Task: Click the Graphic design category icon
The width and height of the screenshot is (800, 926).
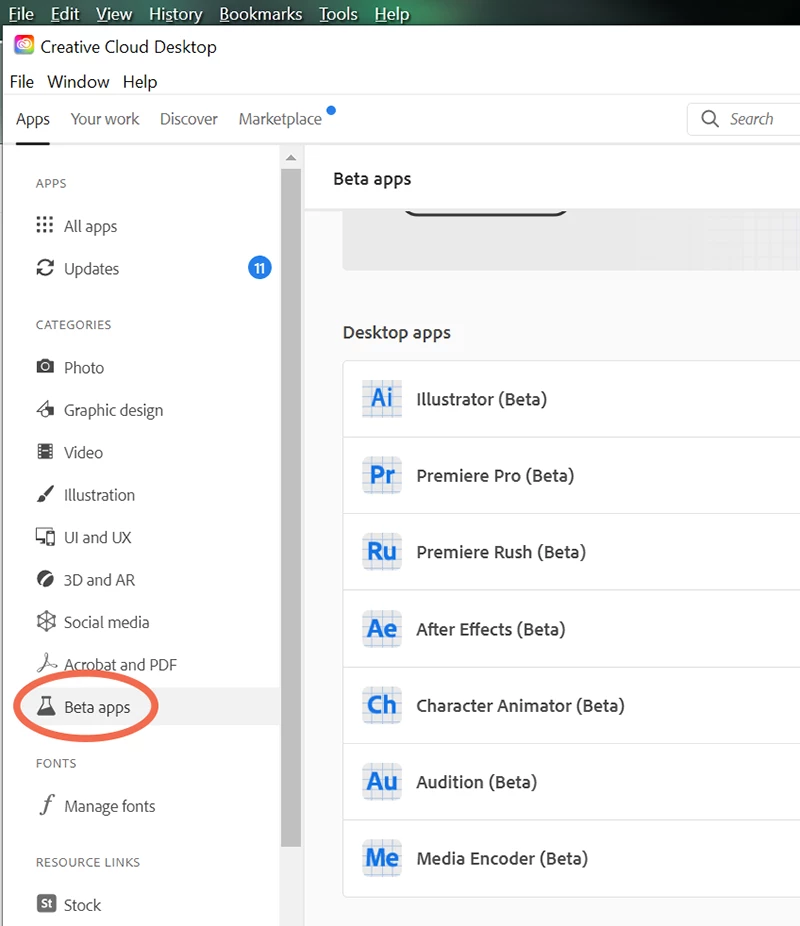Action: click(x=45, y=409)
